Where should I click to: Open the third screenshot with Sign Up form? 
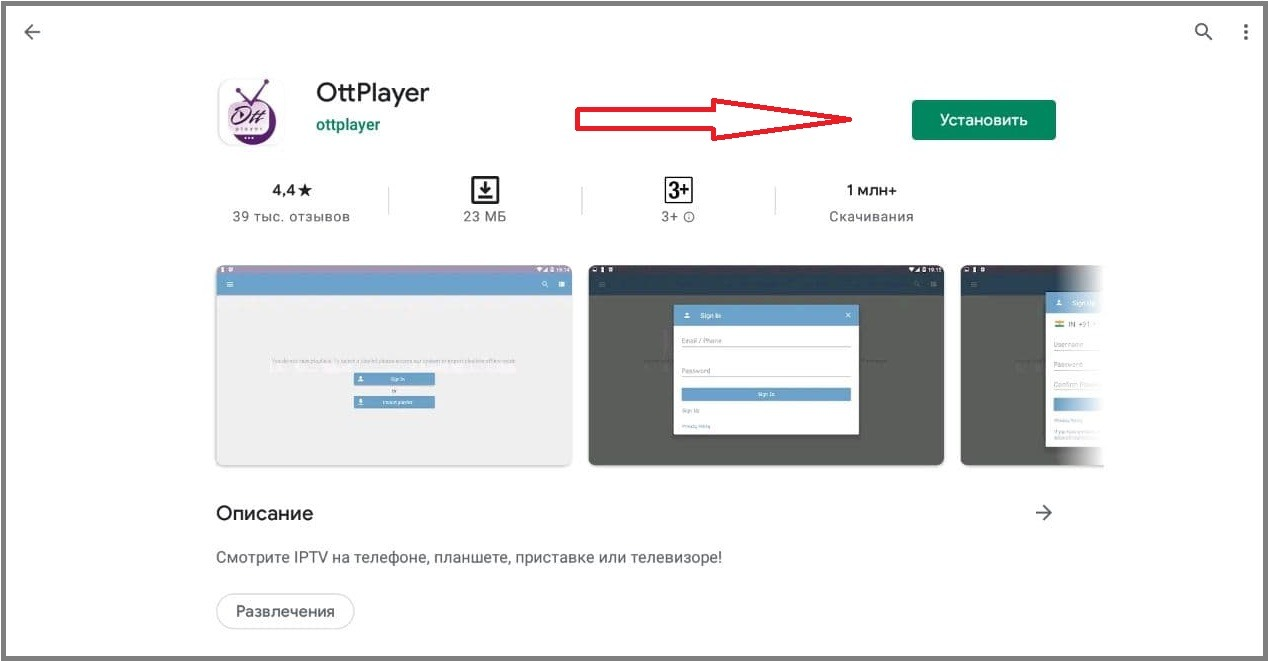(1031, 365)
